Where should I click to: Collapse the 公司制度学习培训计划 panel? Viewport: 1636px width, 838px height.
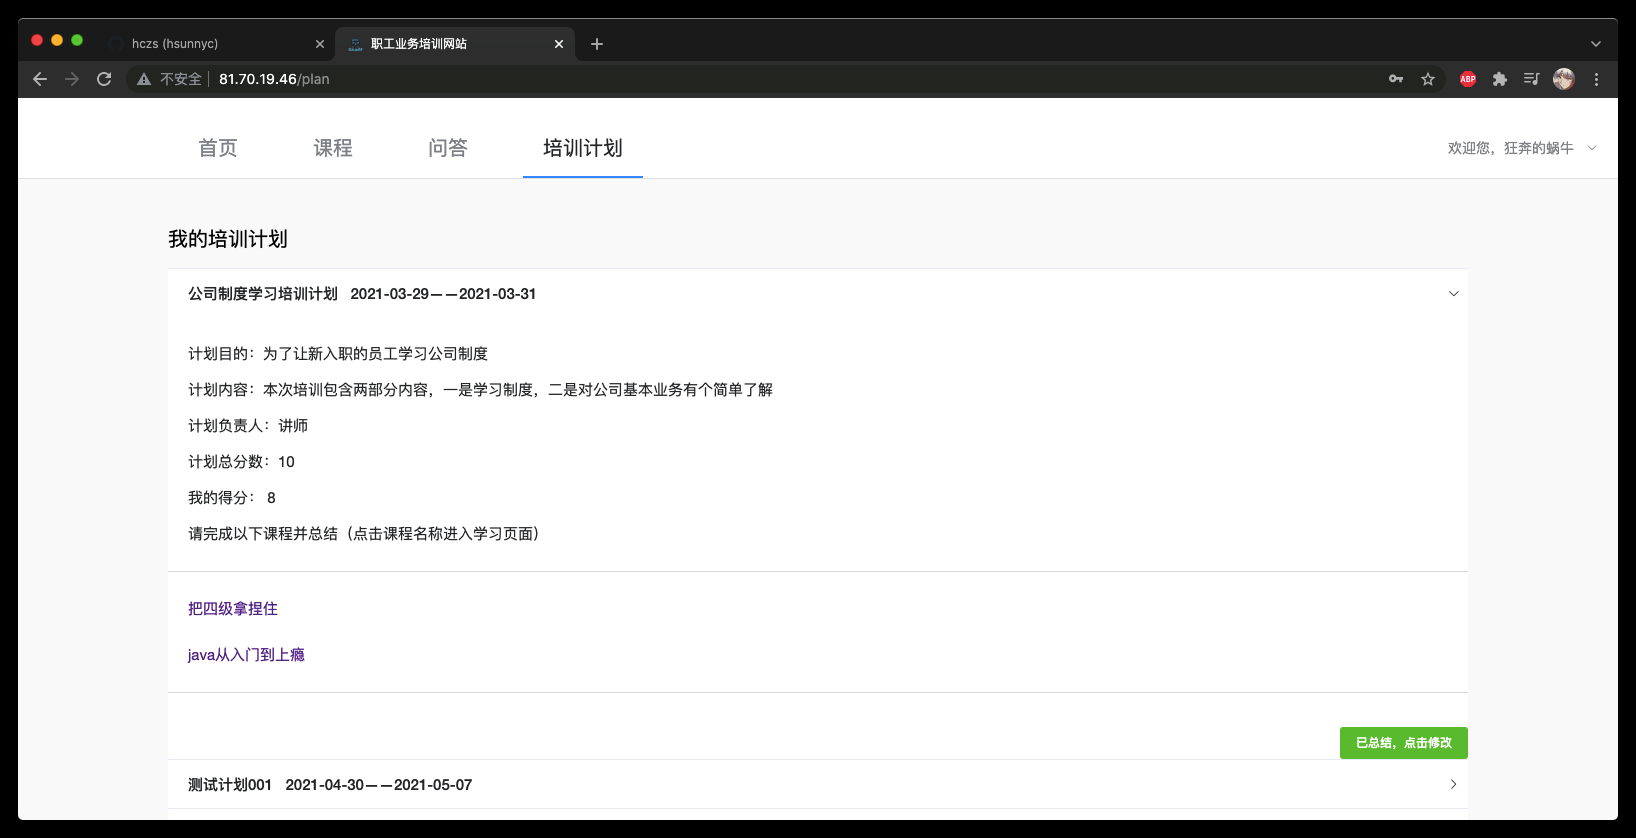(1453, 294)
